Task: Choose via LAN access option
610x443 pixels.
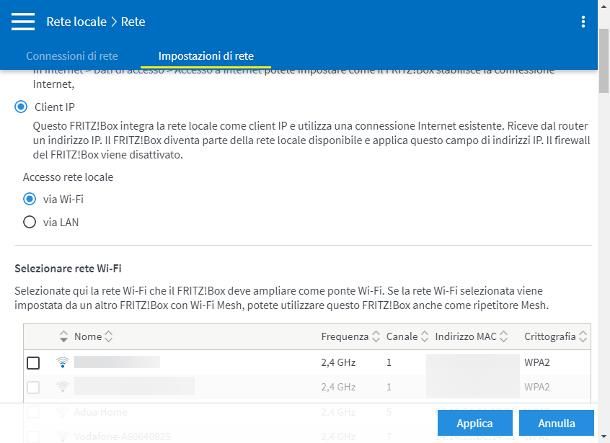Action: click(x=30, y=222)
